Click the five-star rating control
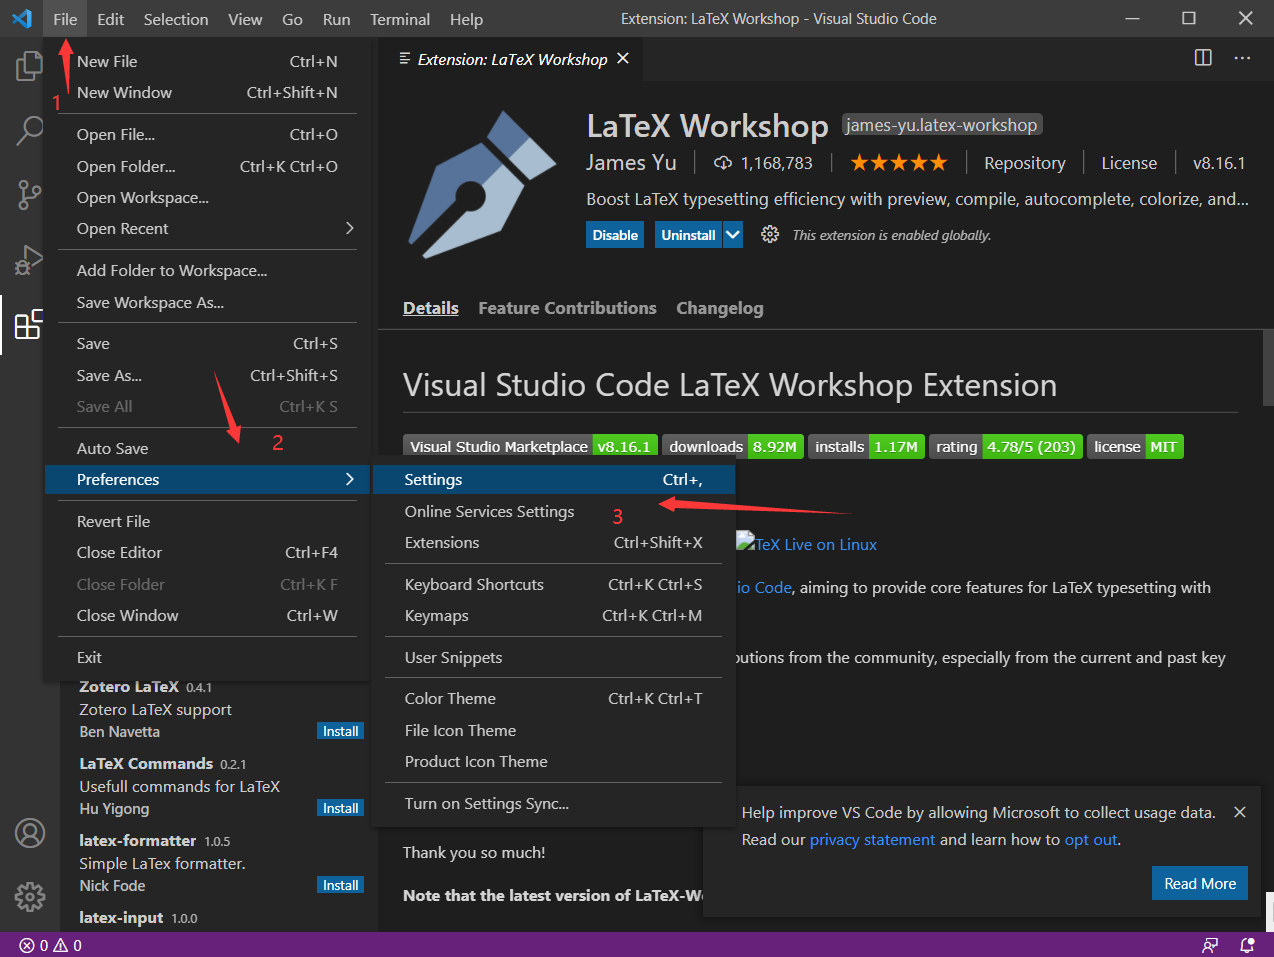1274x957 pixels. [x=898, y=161]
